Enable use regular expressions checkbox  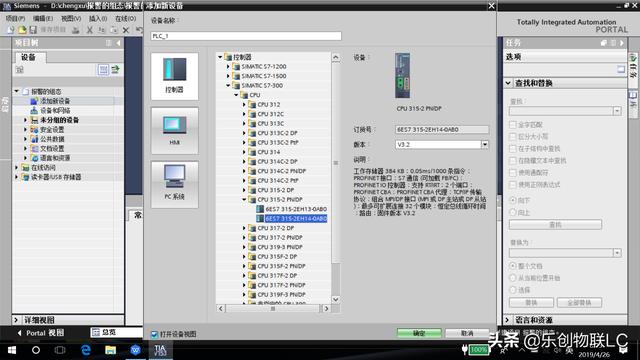513,184
